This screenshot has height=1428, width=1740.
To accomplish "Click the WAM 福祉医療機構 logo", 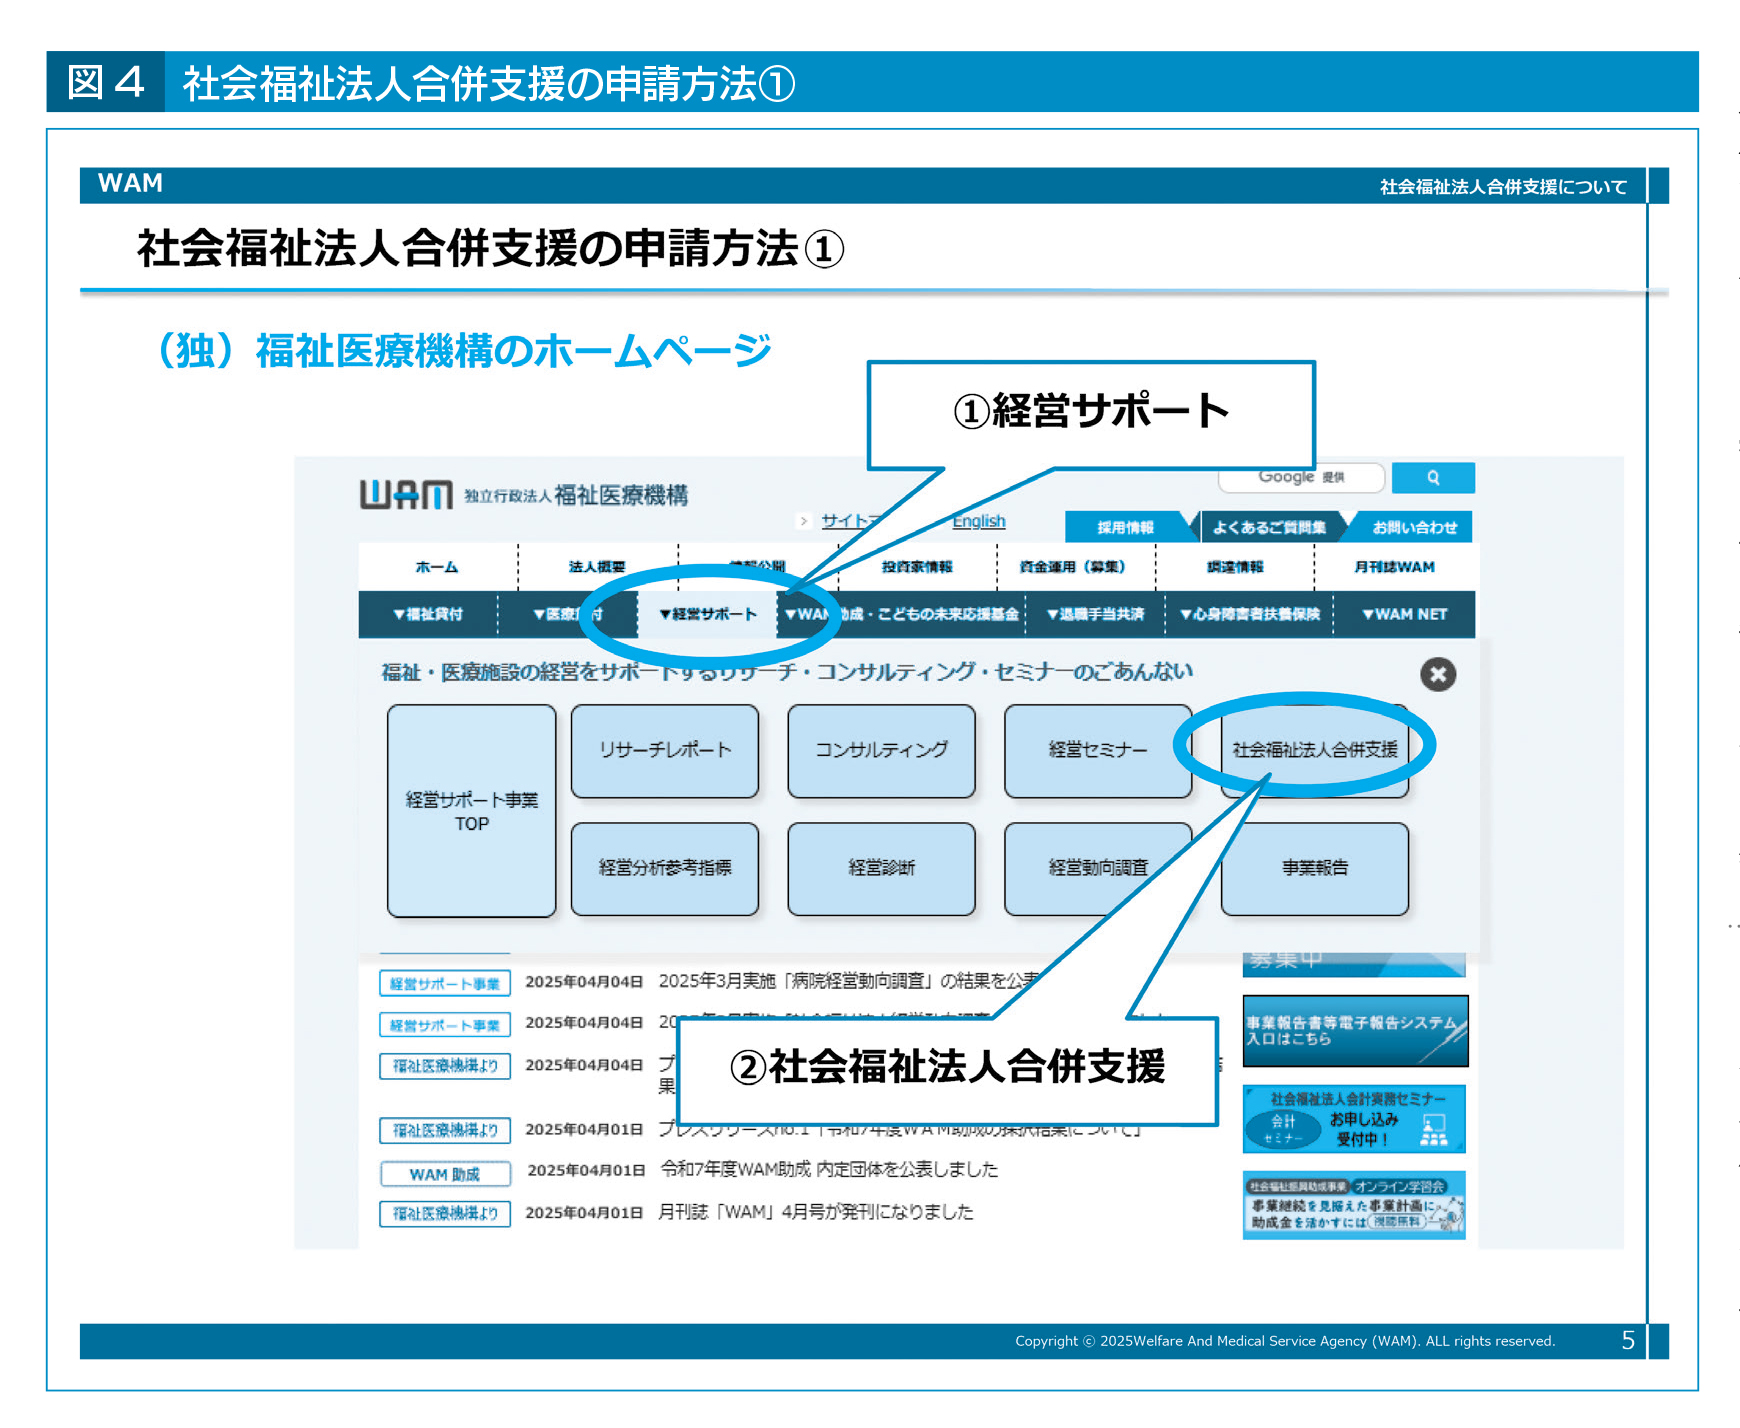I will click(523, 495).
